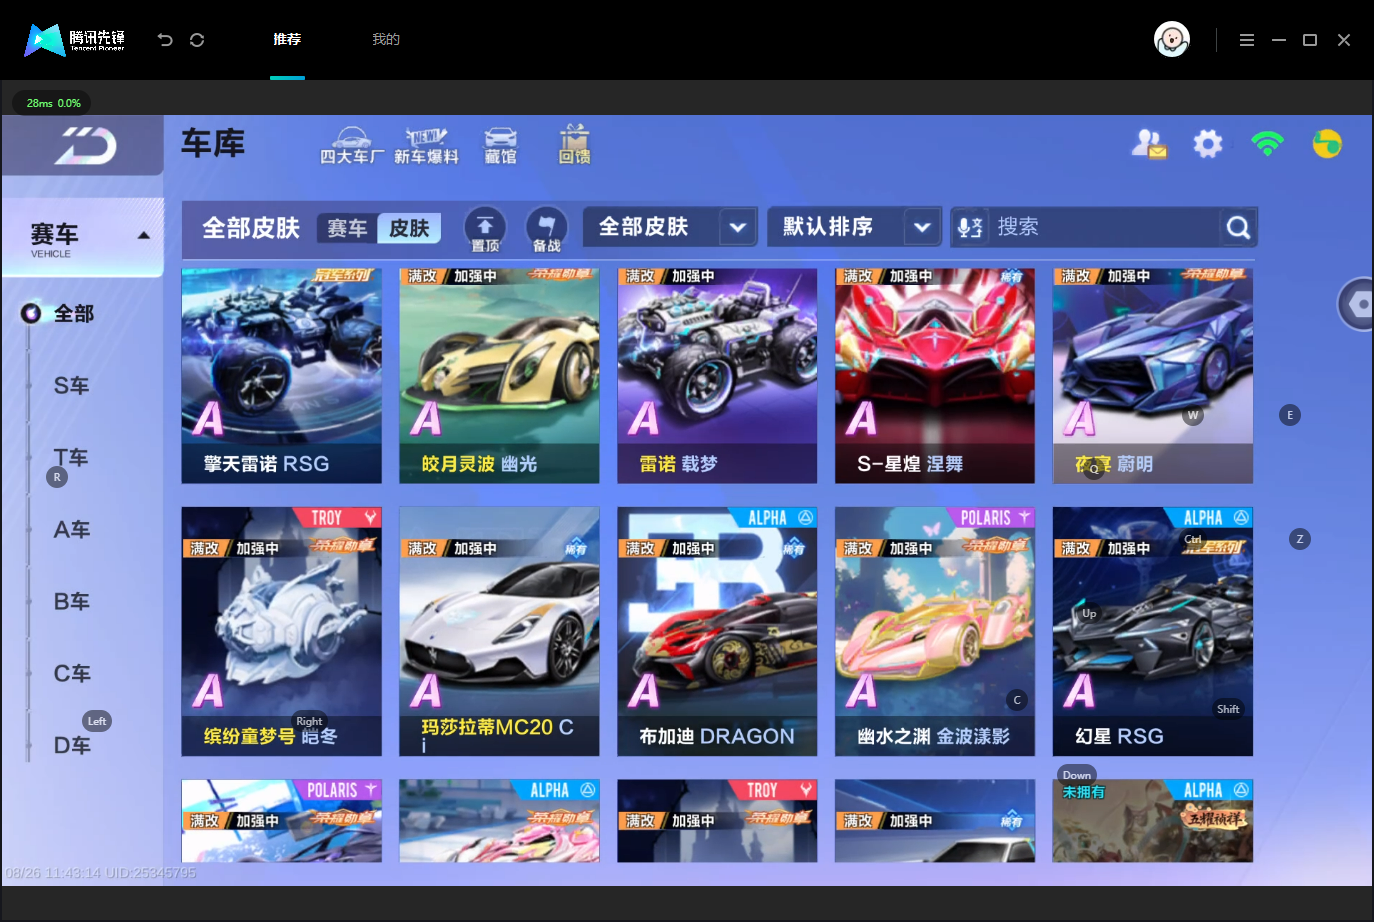
Task: Switch the toggle to 赛车
Action: [x=347, y=229]
